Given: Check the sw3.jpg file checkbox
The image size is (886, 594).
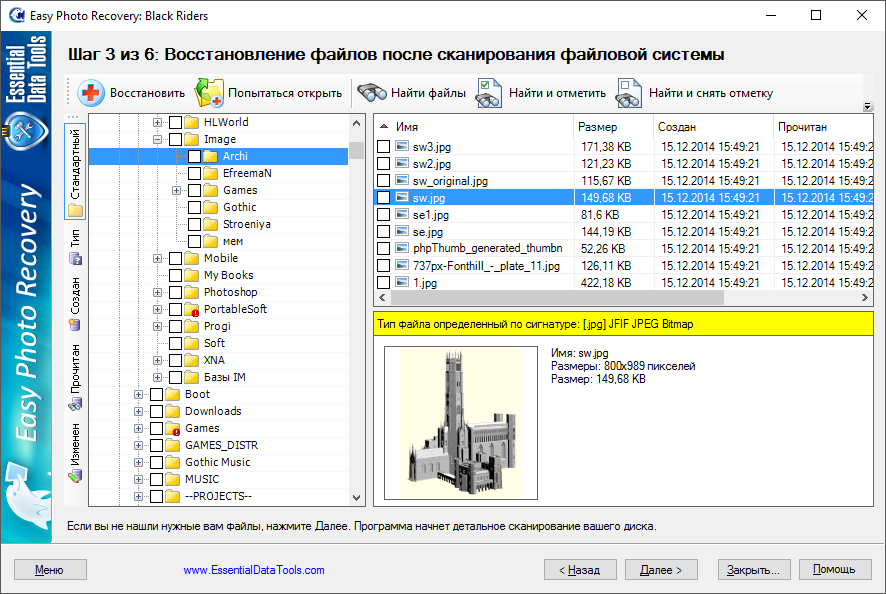Looking at the screenshot, I should click(x=384, y=146).
